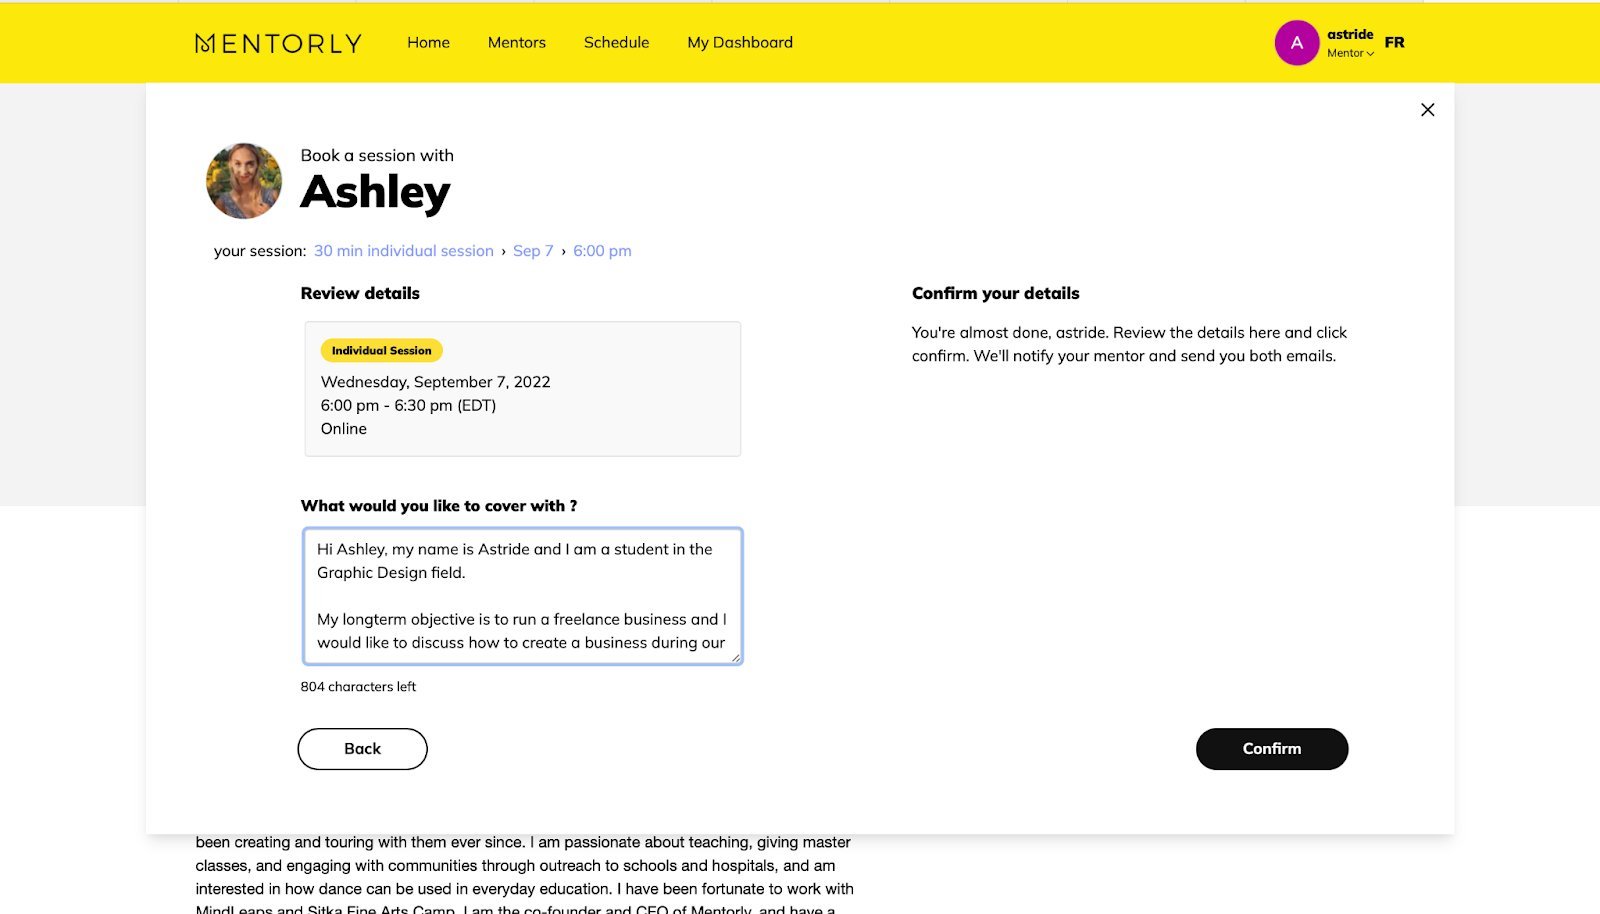Close the booking dialog
1600x914 pixels.
1427,110
